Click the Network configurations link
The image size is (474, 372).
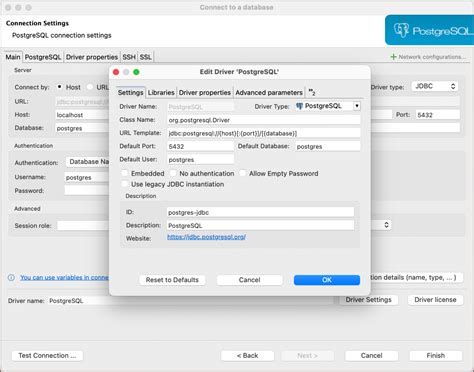tap(432, 57)
